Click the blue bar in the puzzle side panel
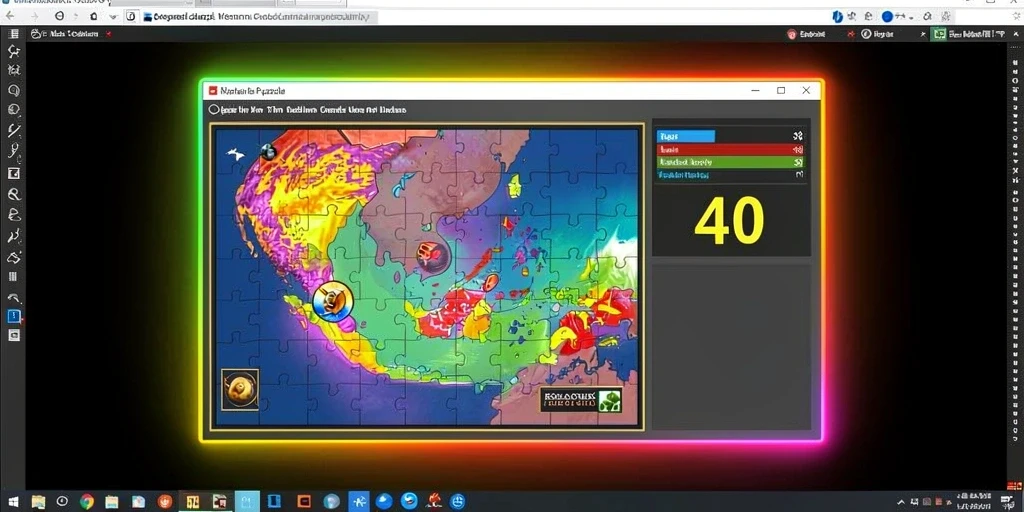The height and width of the screenshot is (512, 1024). [686, 136]
